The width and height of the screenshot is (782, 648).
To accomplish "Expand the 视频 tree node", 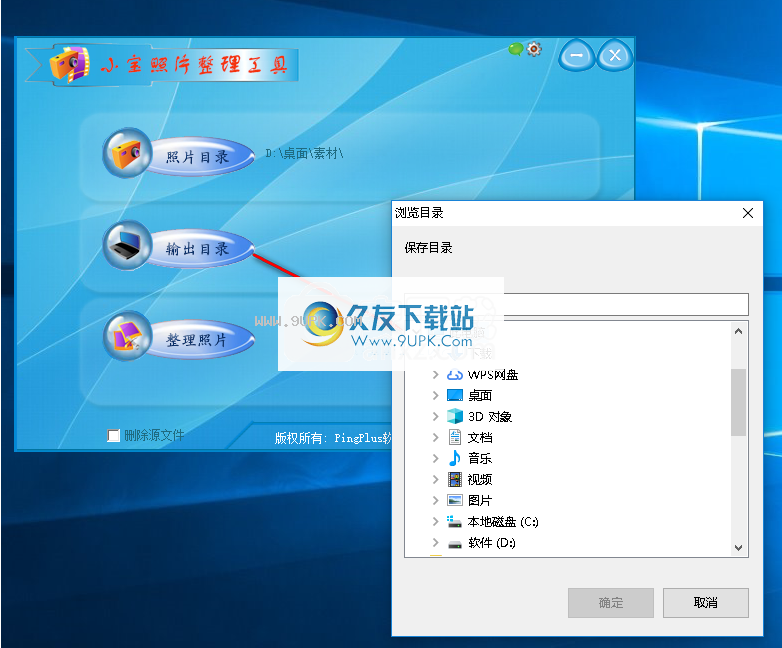I will coord(435,479).
